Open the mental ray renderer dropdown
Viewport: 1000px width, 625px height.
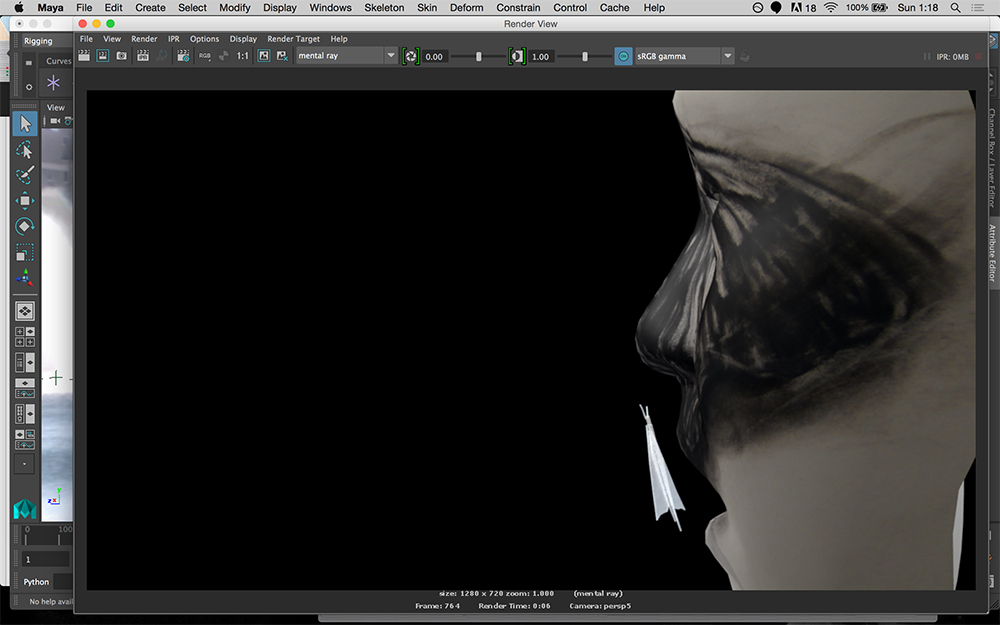click(x=347, y=56)
